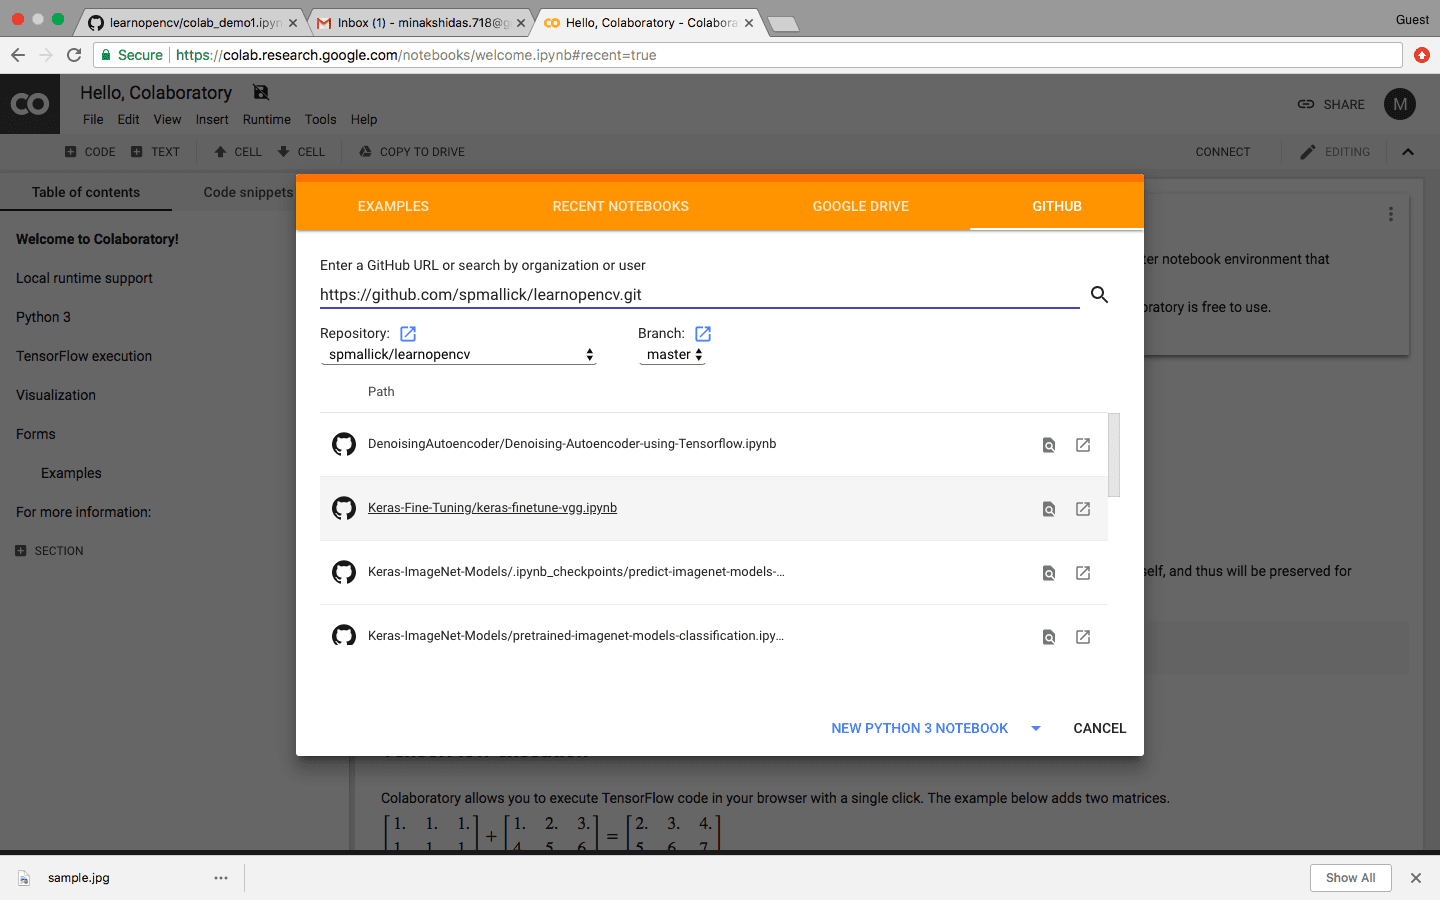Viewport: 1440px width, 900px height.
Task: Open DenoisingAutoencoder notebook in new tab icon
Action: tap(1083, 445)
